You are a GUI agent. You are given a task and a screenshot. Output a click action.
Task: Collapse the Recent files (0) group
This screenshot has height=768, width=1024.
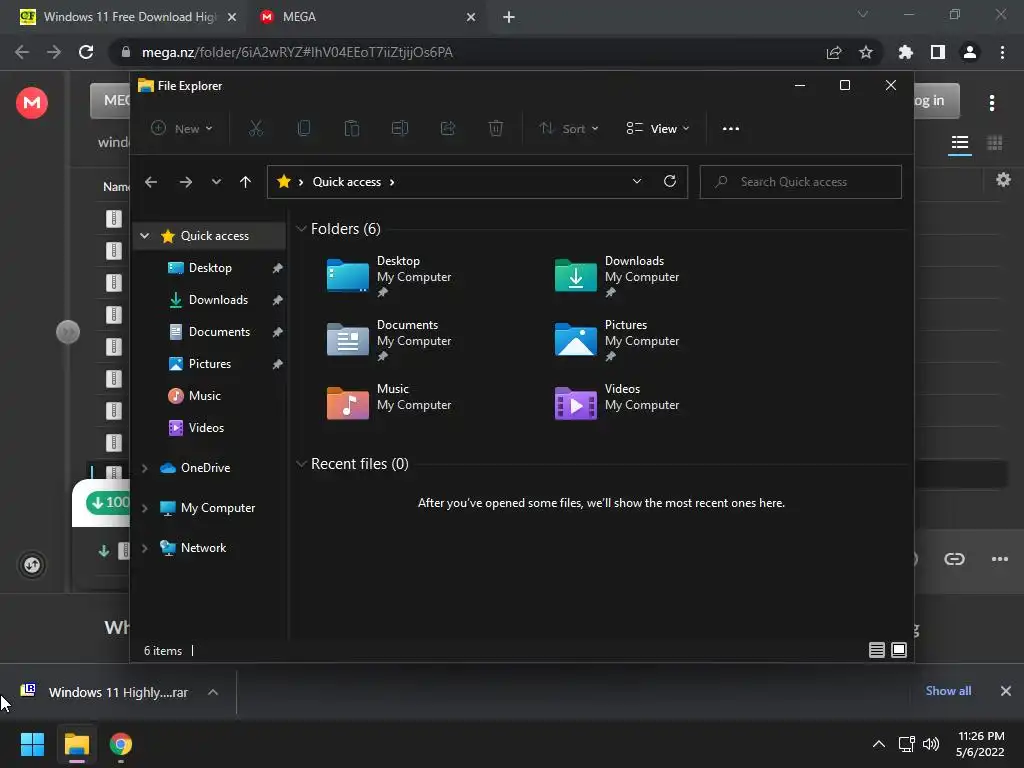pyautogui.click(x=301, y=464)
